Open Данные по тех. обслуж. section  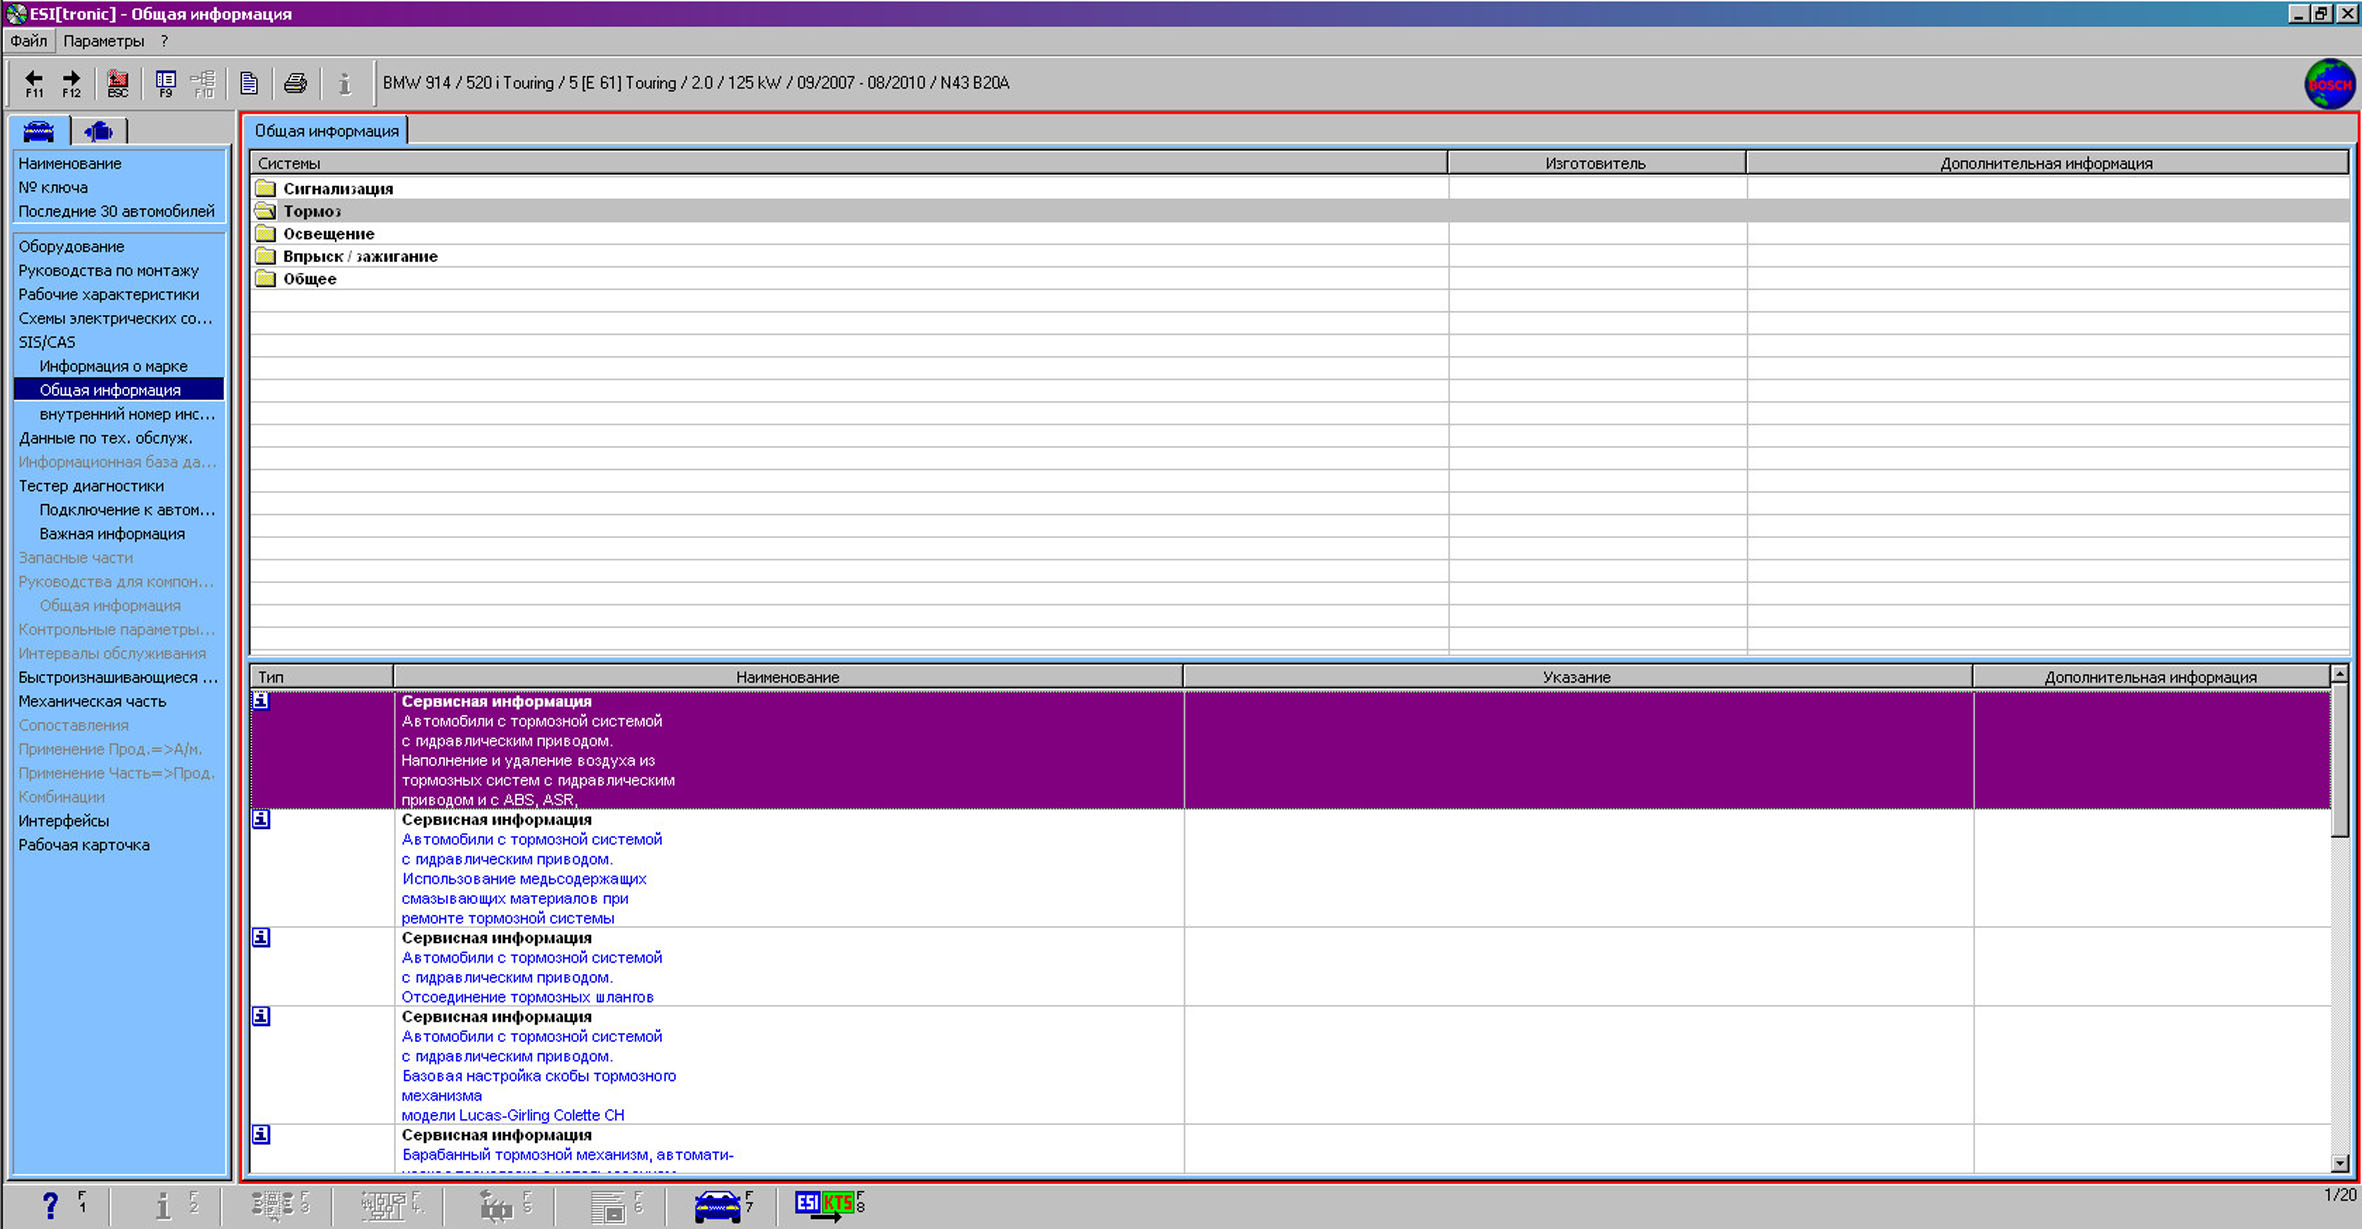pos(105,438)
